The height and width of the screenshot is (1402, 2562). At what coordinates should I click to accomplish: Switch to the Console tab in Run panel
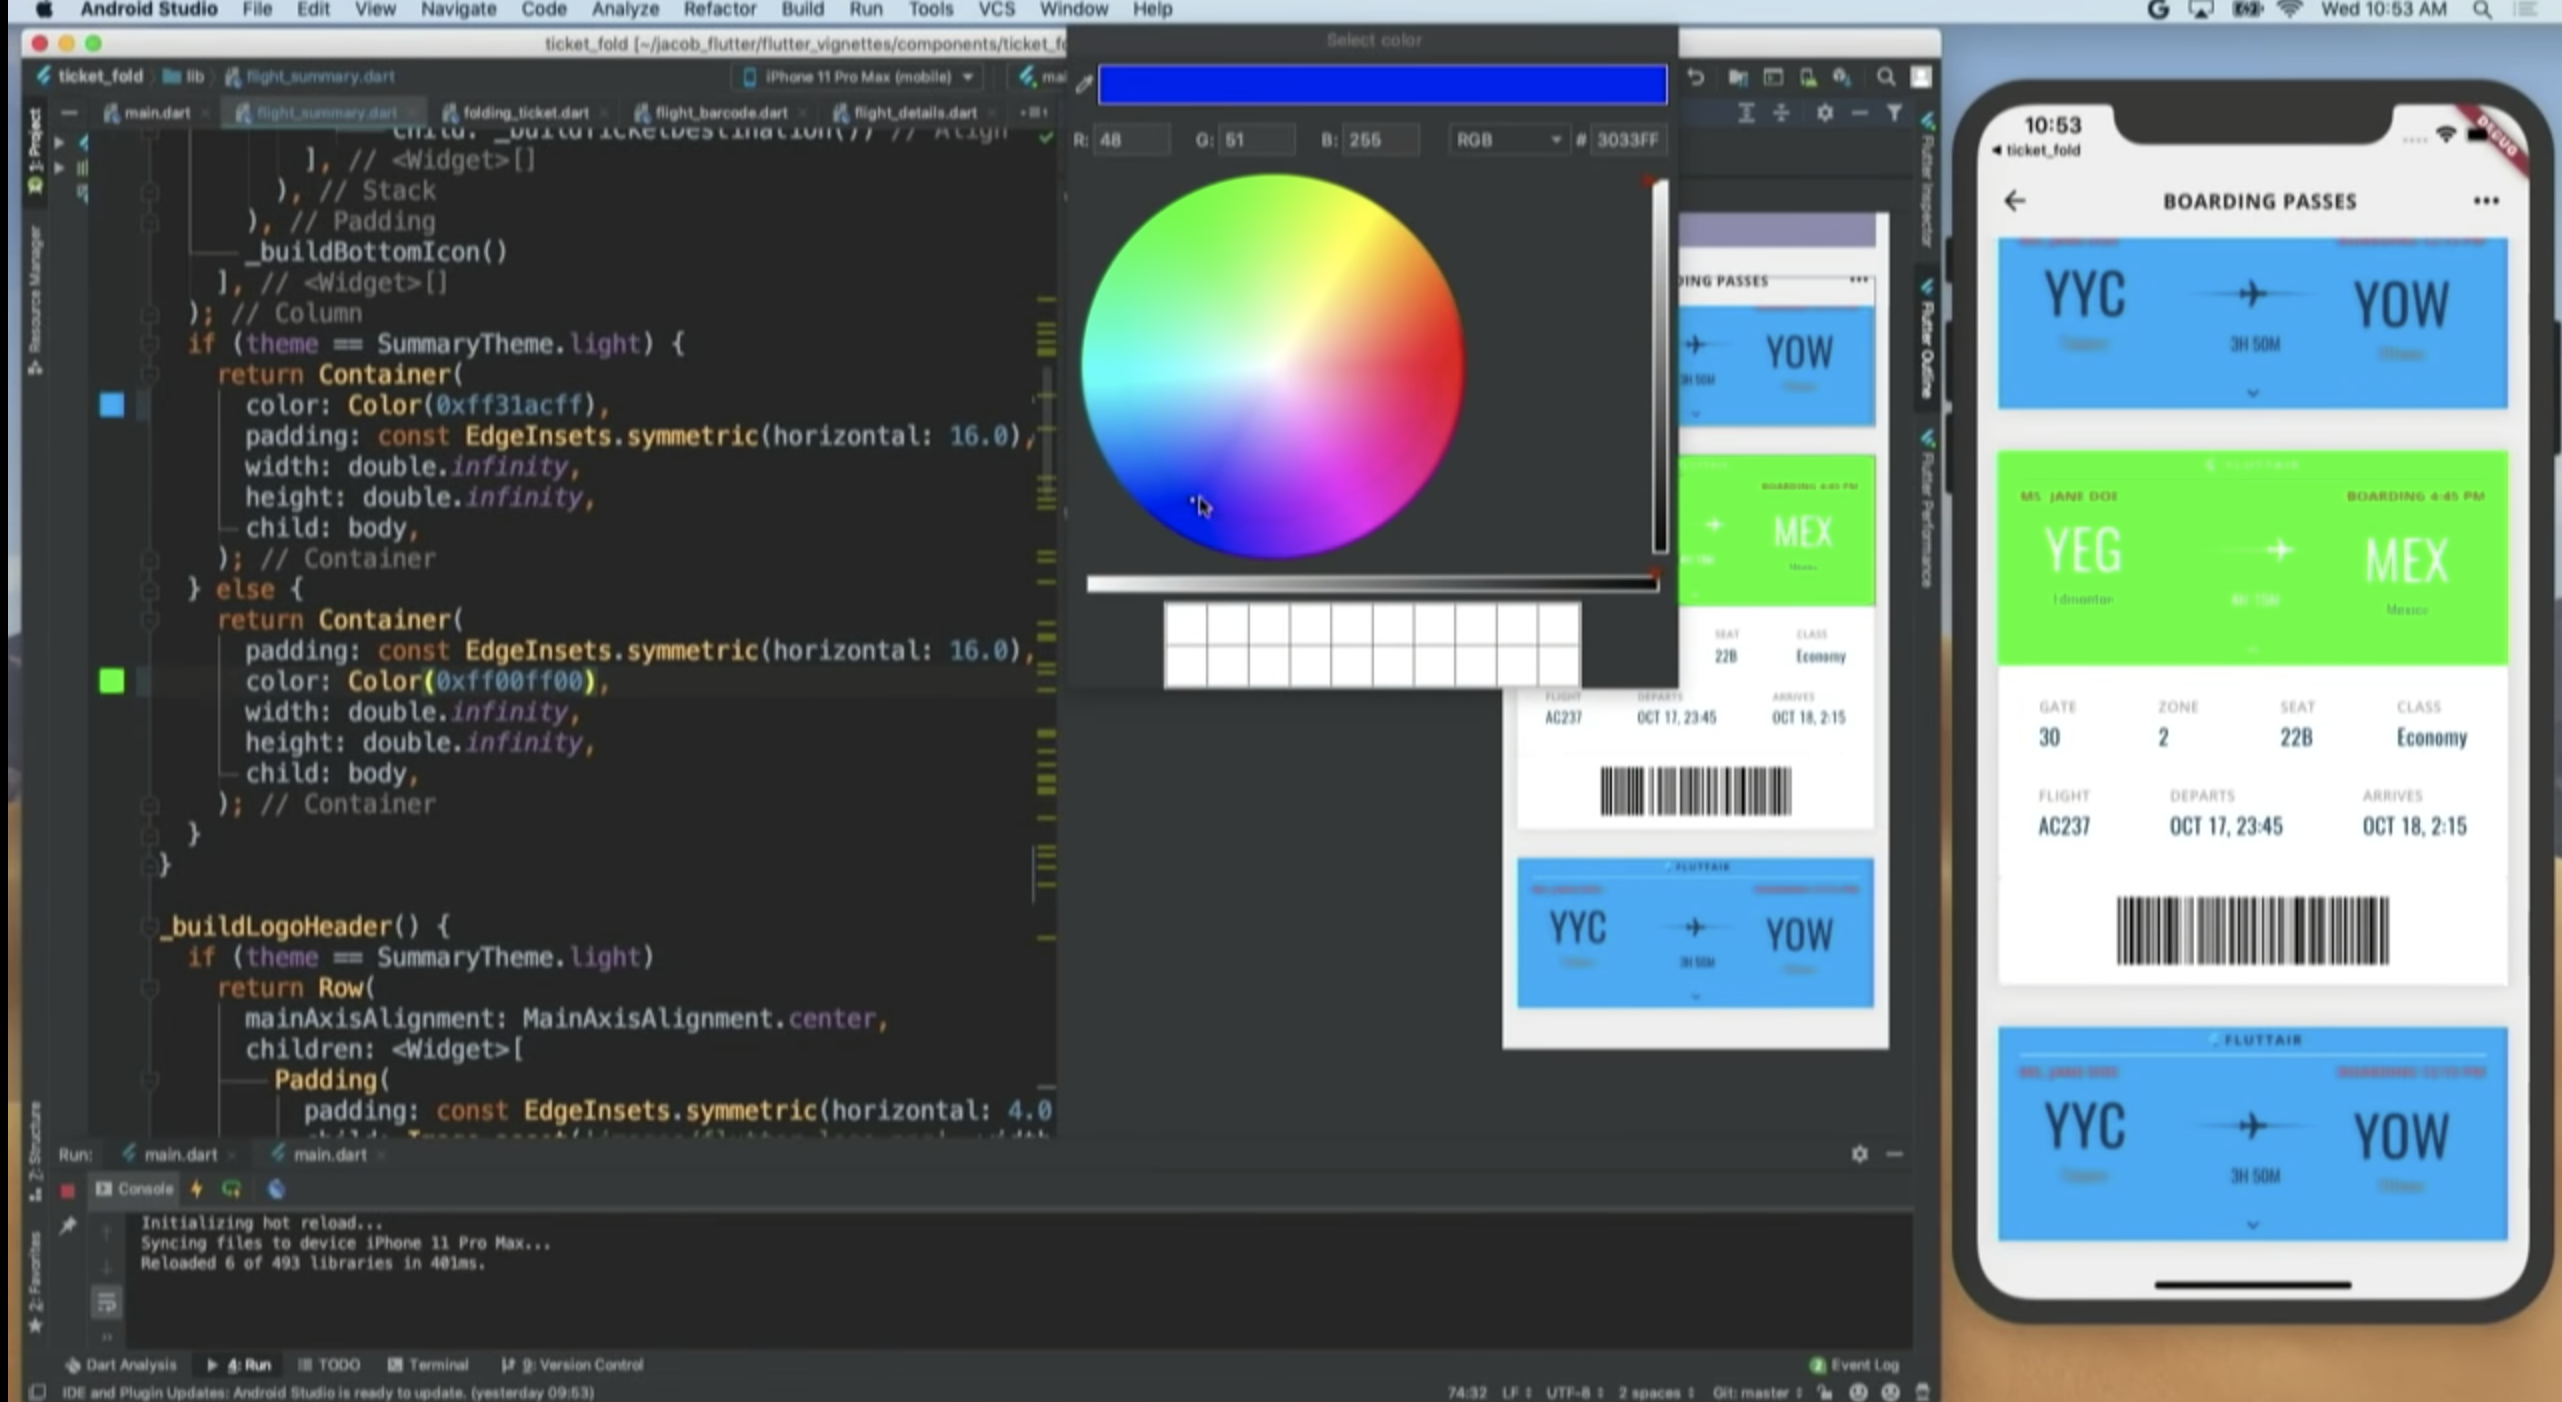[141, 1189]
